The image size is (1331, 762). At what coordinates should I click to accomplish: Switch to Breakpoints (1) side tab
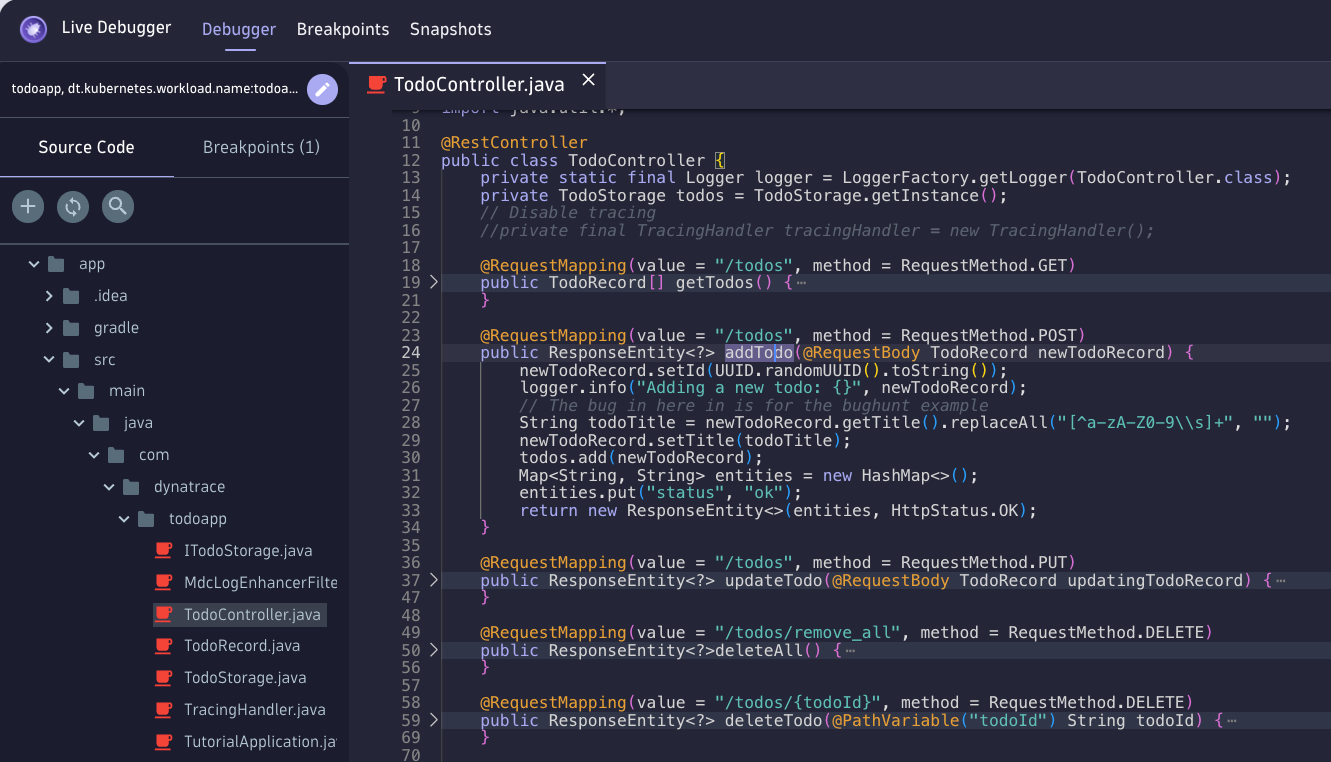click(x=261, y=147)
